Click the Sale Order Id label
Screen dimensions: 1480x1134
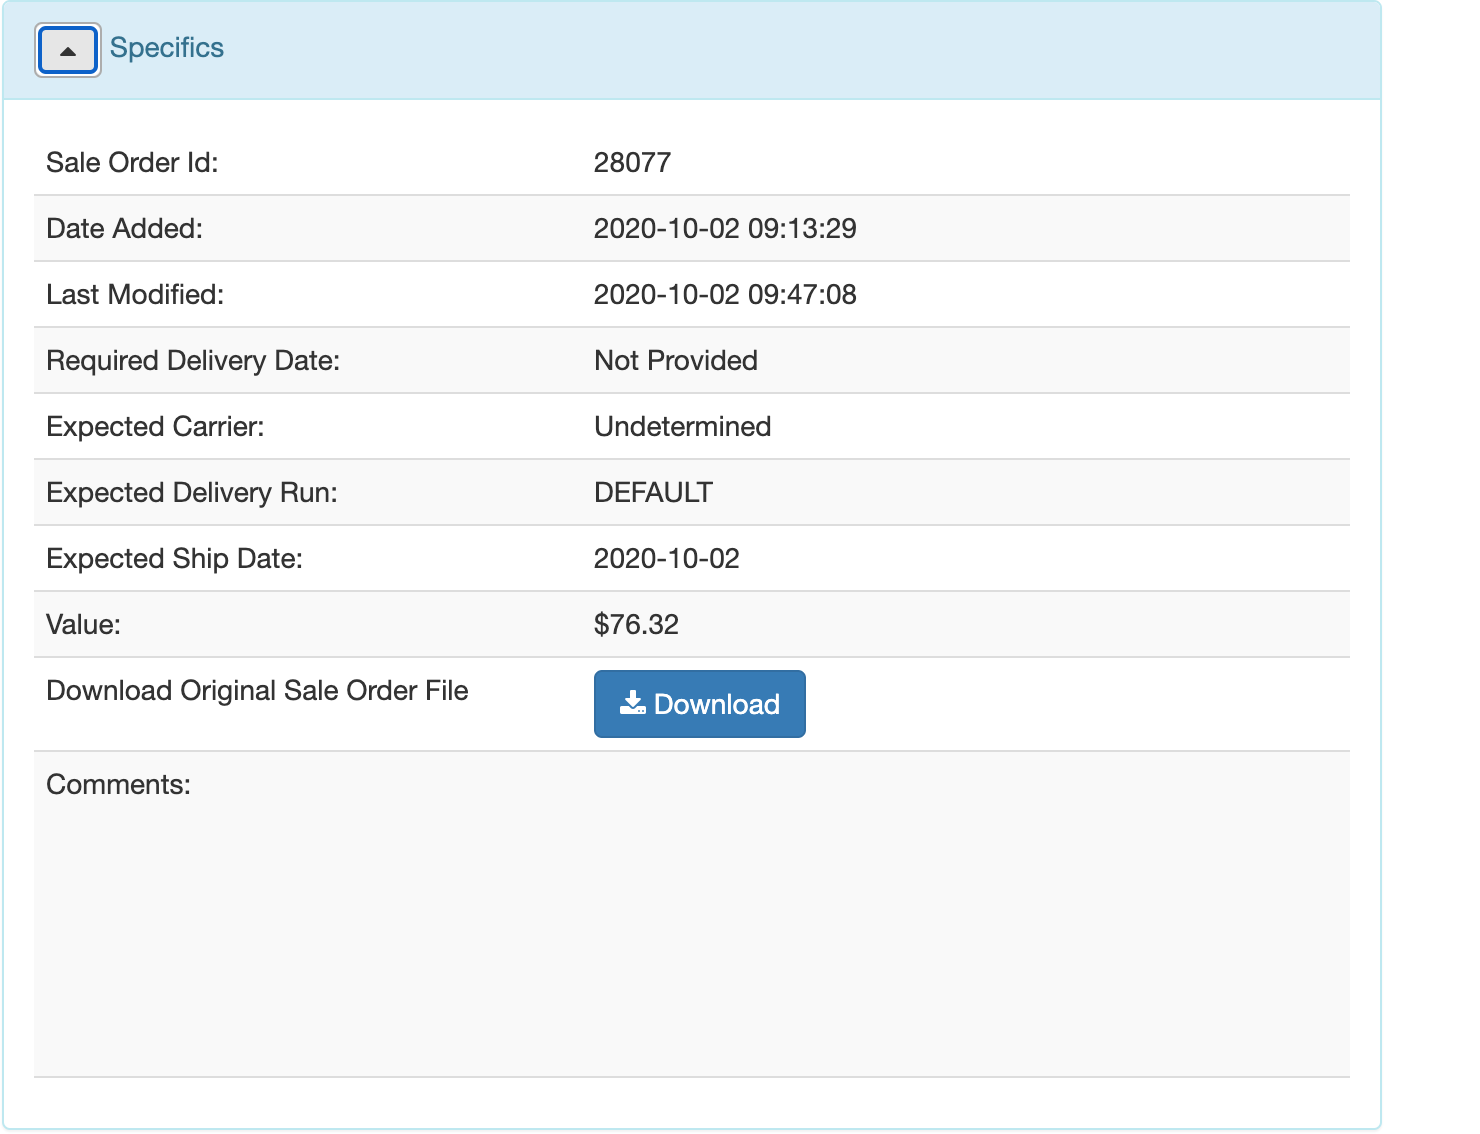click(x=132, y=163)
